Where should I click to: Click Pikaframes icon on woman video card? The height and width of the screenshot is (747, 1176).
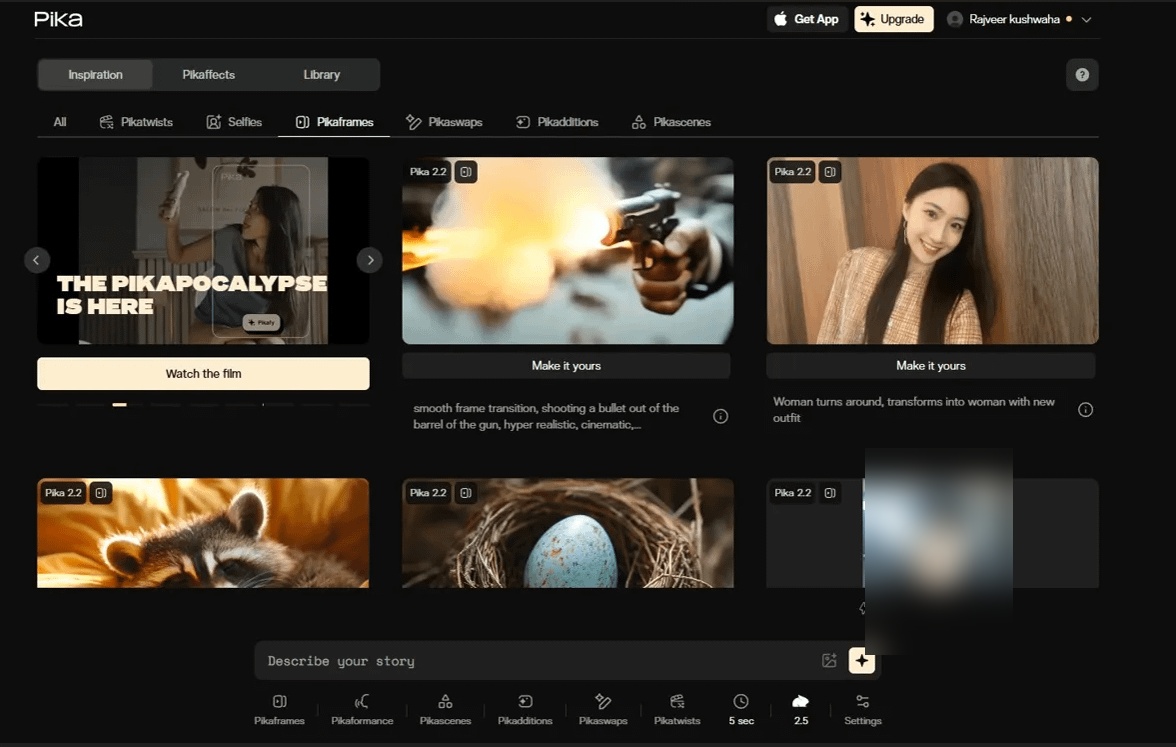(830, 172)
